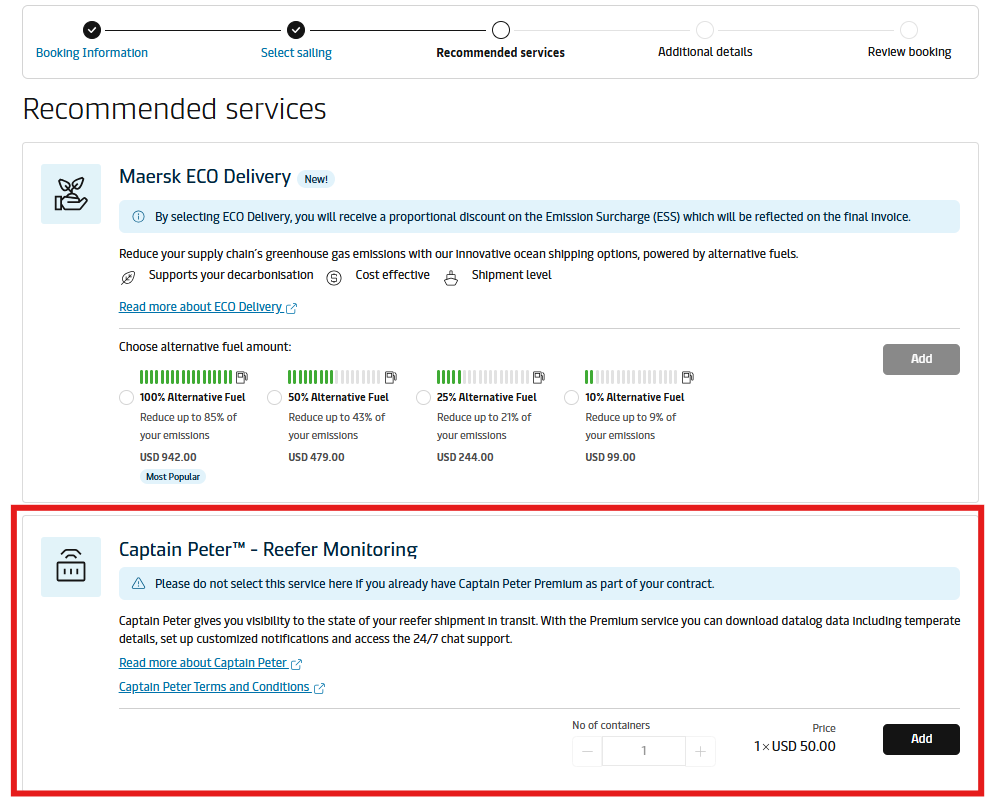Viewport: 985px width, 797px height.
Task: Click the info icon in ECO Delivery notice
Action: click(138, 217)
